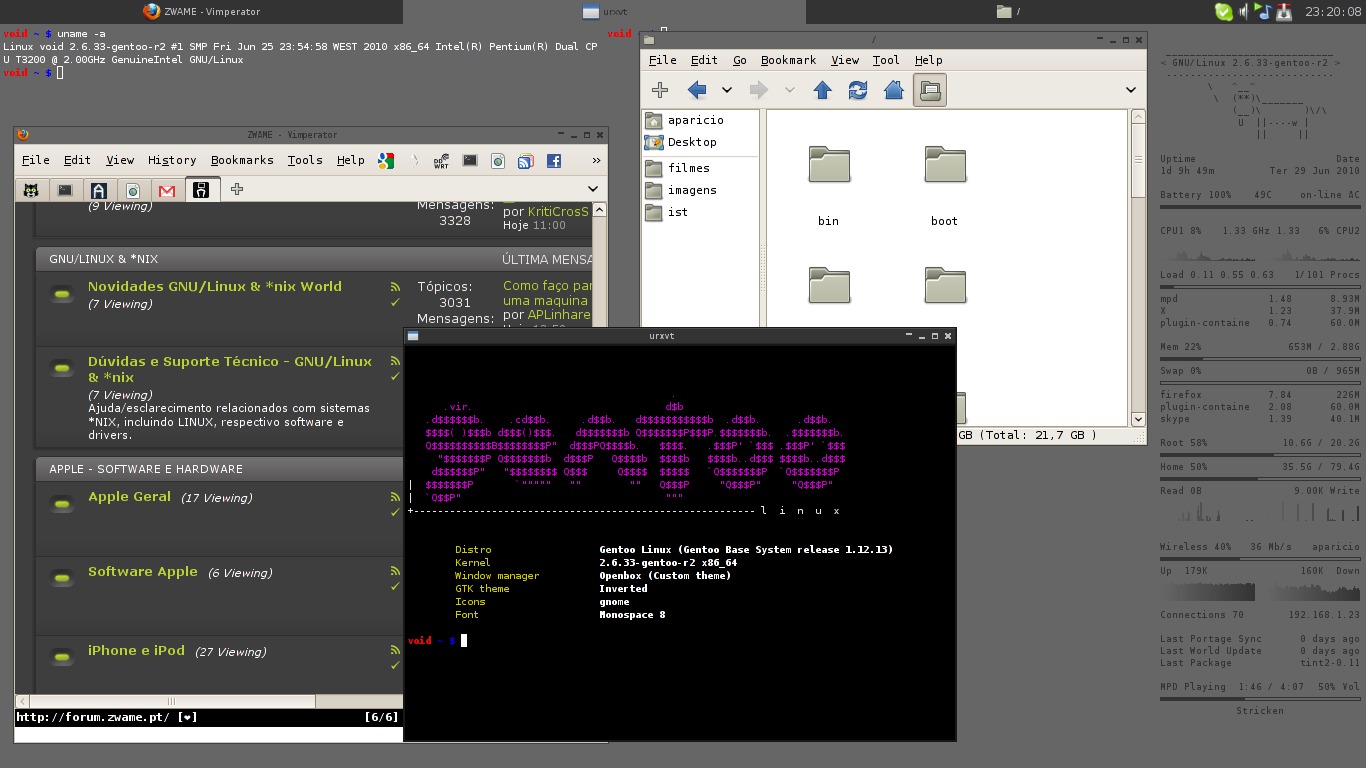
Task: Open Novidades GNU/Linux & *nix World forum
Action: click(214, 286)
